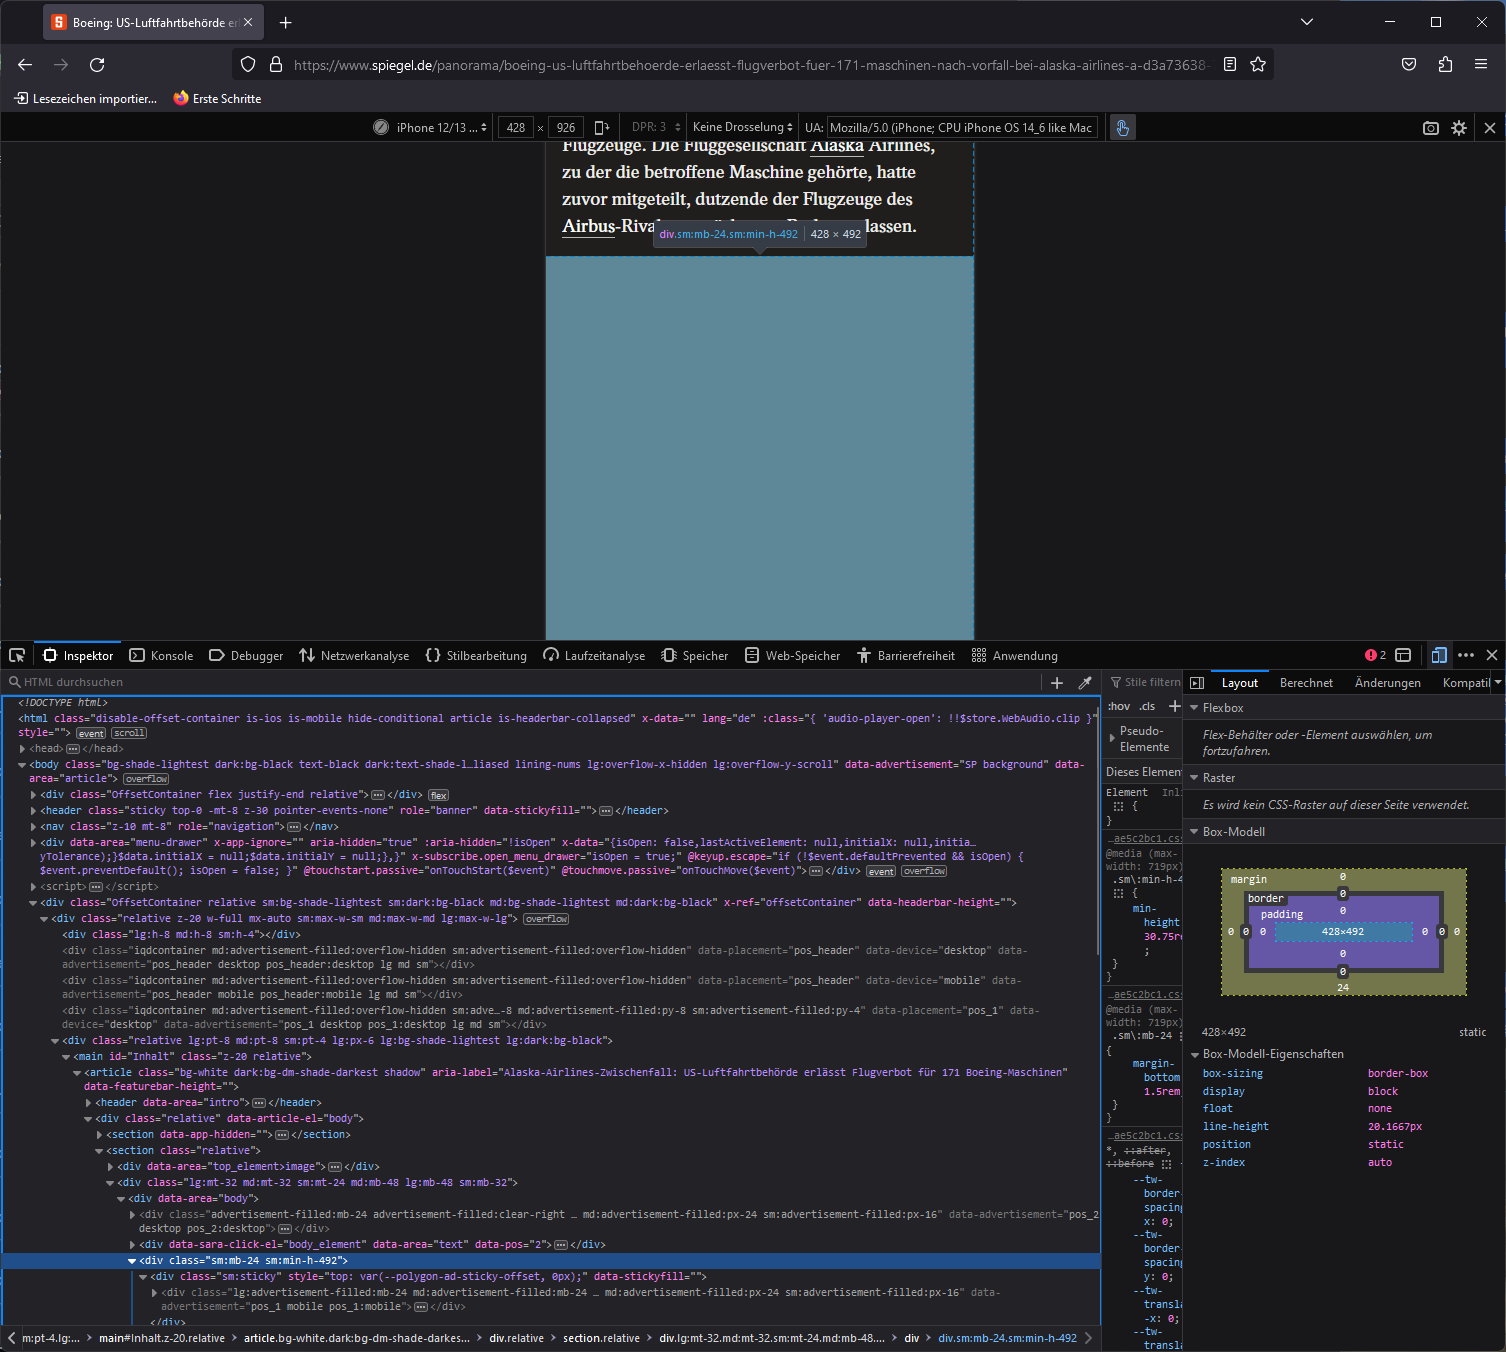This screenshot has height=1352, width=1506.
Task: Click the eyedropper color picker icon
Action: pyautogui.click(x=1085, y=683)
